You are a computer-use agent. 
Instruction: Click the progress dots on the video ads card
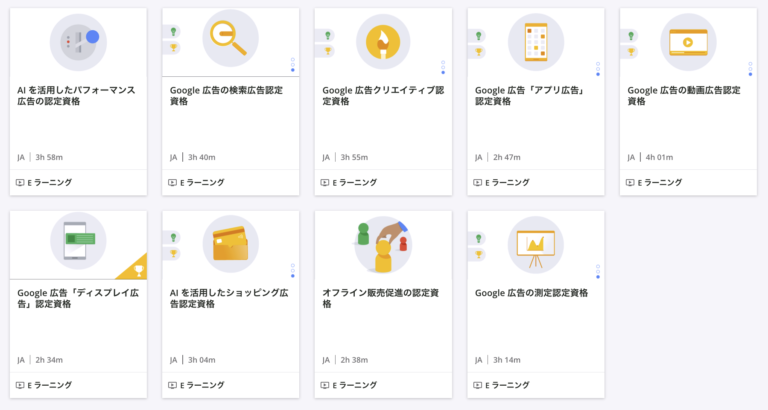(750, 67)
